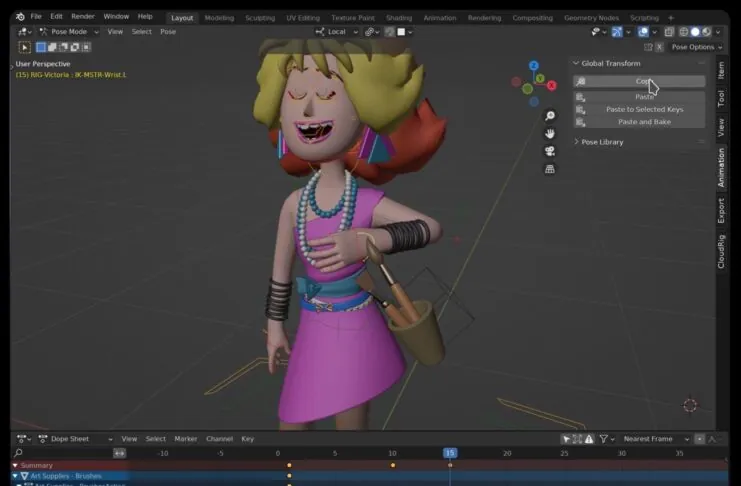Switch to the Sculpting workspace tab
Viewport: 741px width, 486px height.
point(262,17)
